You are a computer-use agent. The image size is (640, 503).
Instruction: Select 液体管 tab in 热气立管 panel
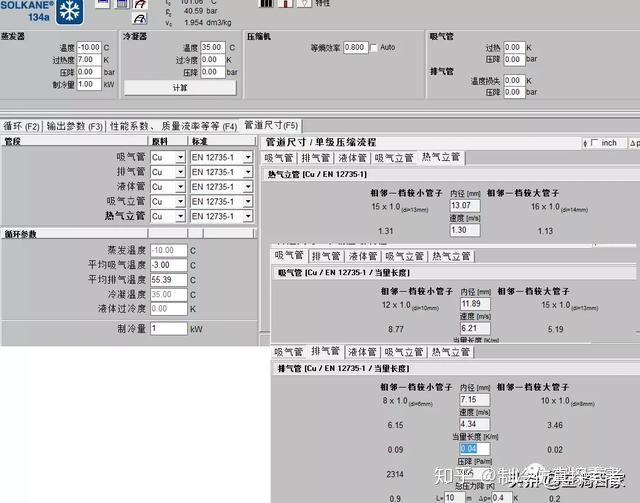coord(352,158)
